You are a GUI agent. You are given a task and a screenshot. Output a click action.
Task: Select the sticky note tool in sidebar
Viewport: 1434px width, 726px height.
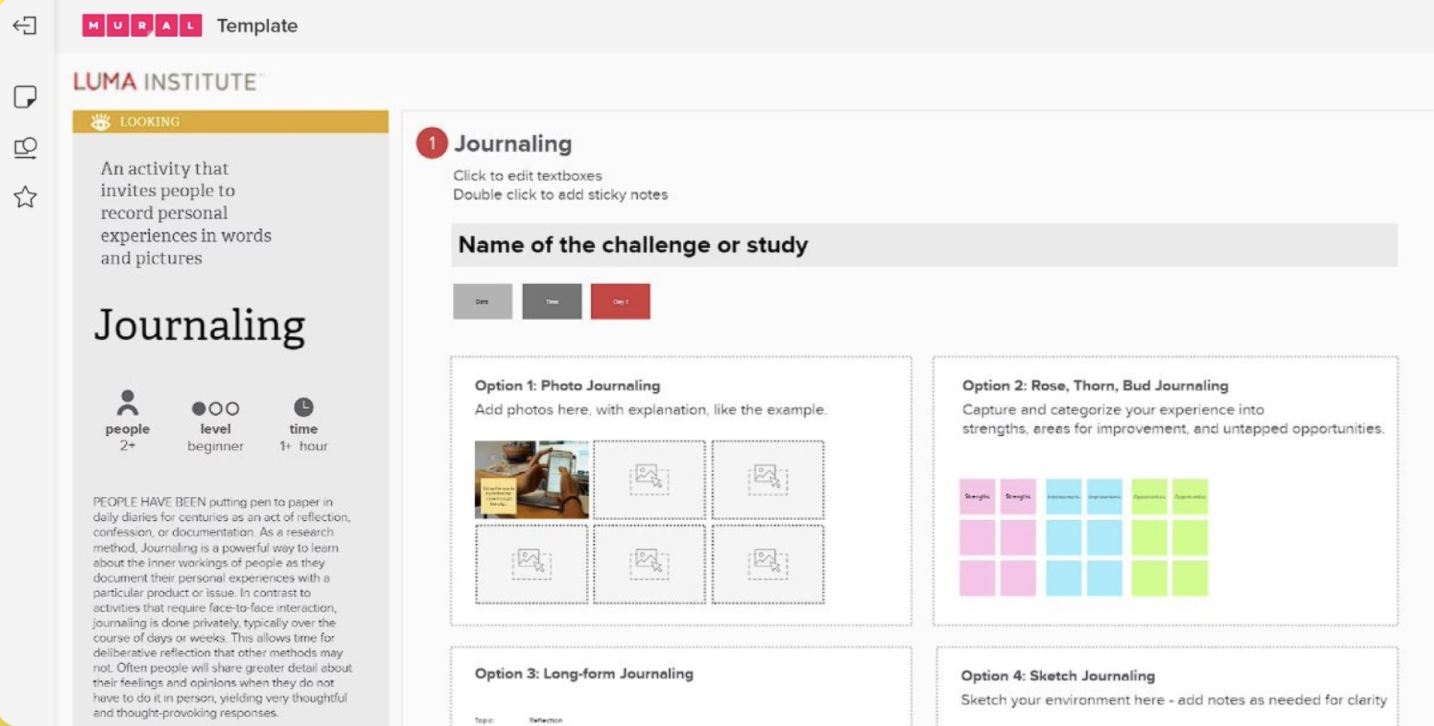[x=25, y=97]
